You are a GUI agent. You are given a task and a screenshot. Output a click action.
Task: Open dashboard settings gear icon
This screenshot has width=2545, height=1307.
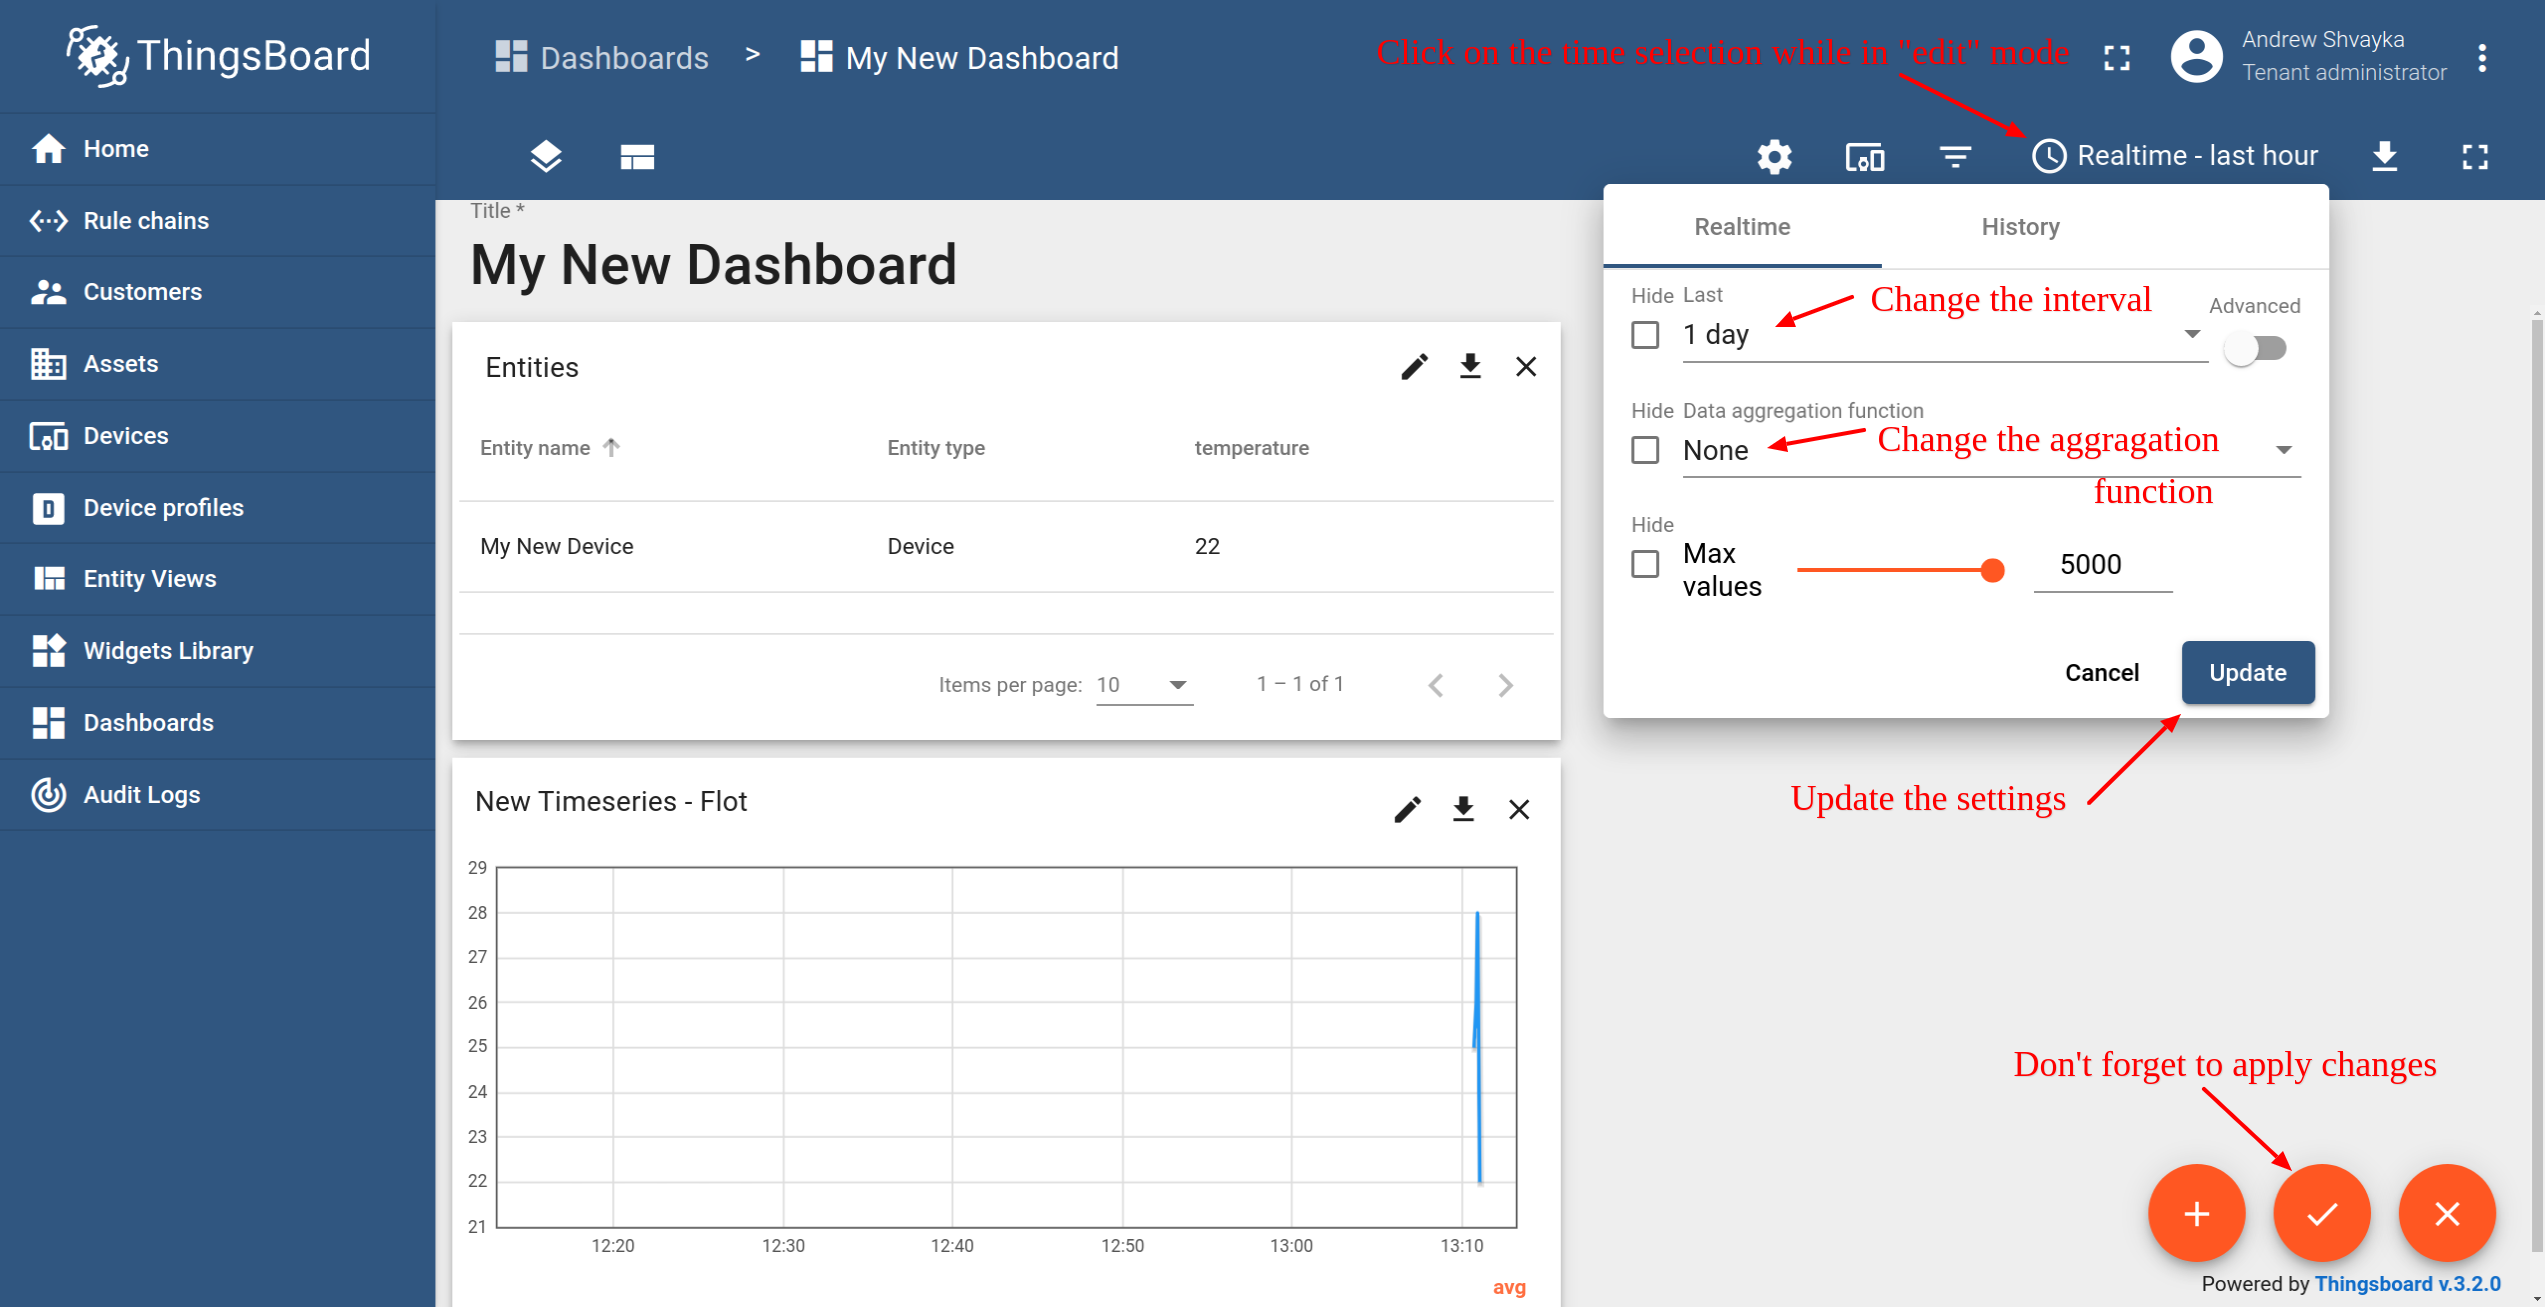[x=1774, y=157]
